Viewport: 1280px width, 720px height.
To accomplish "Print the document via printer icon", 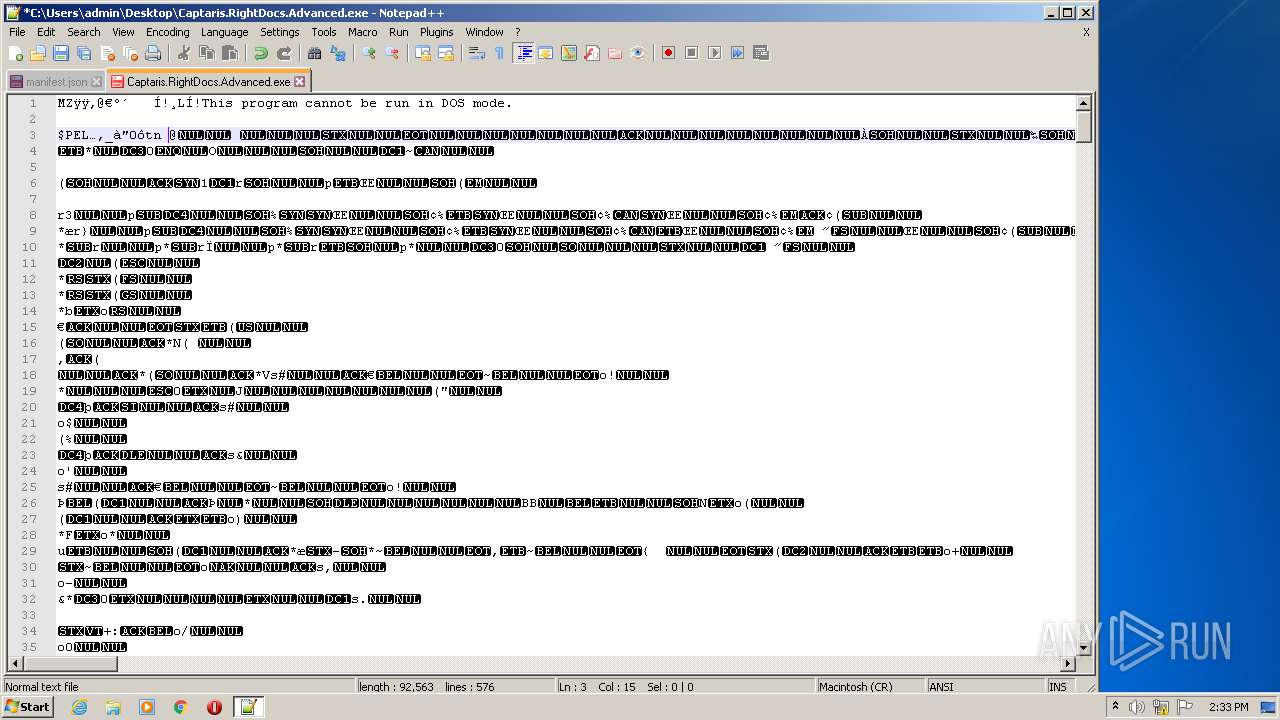I will click(x=153, y=53).
